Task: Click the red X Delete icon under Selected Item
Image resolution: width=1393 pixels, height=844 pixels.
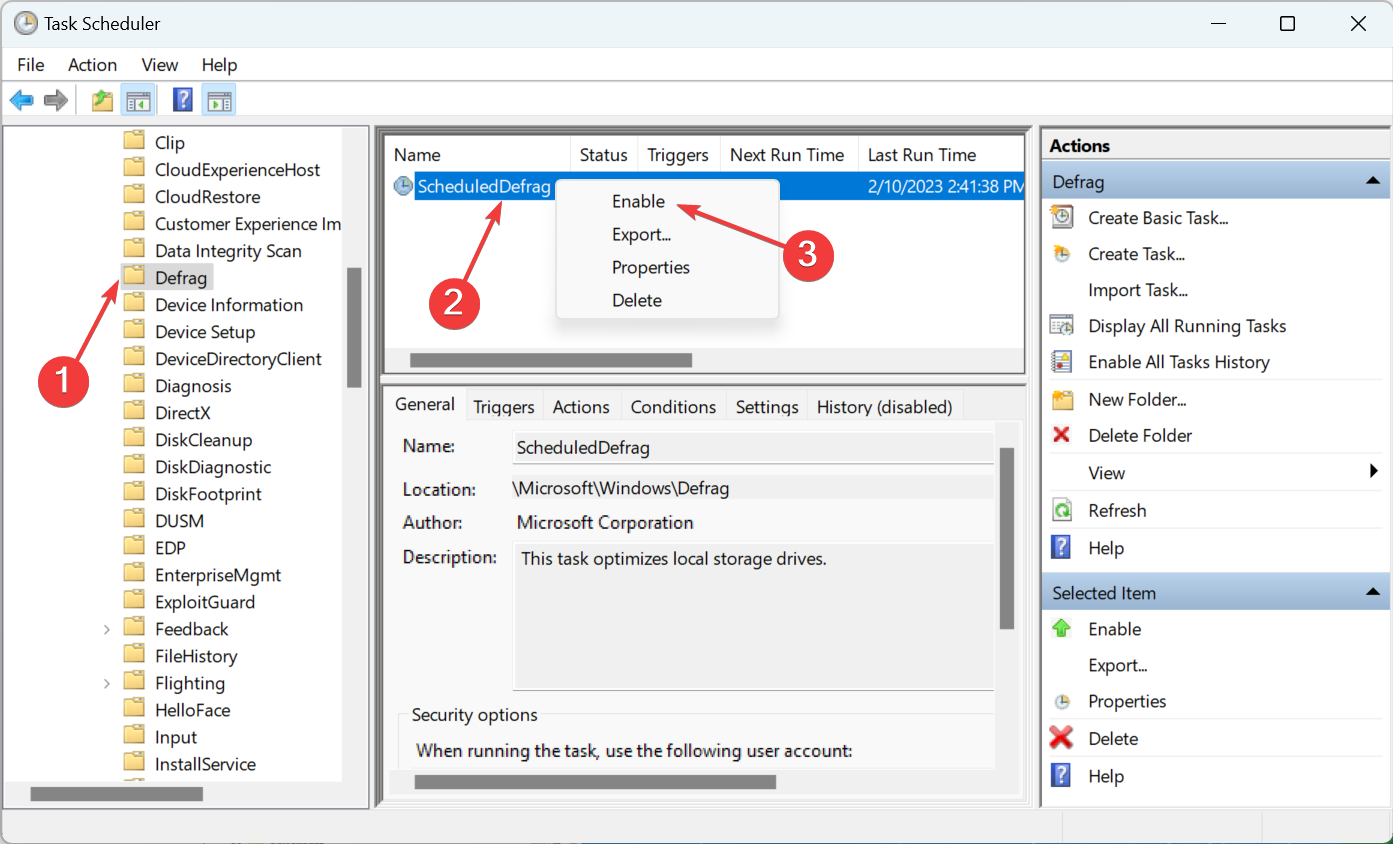Action: (1062, 738)
